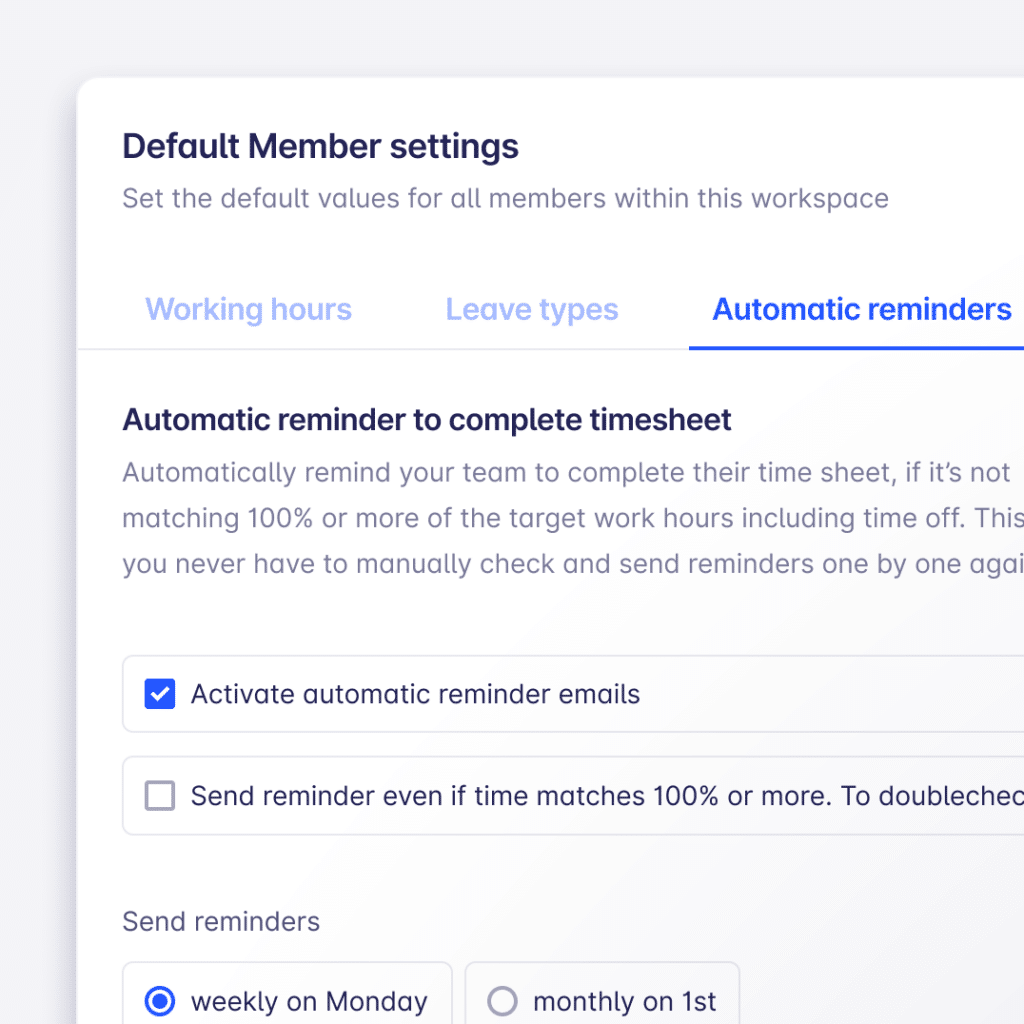Click the filled blue radio circle icon
The width and height of the screenshot is (1024, 1024).
[x=160, y=1001]
